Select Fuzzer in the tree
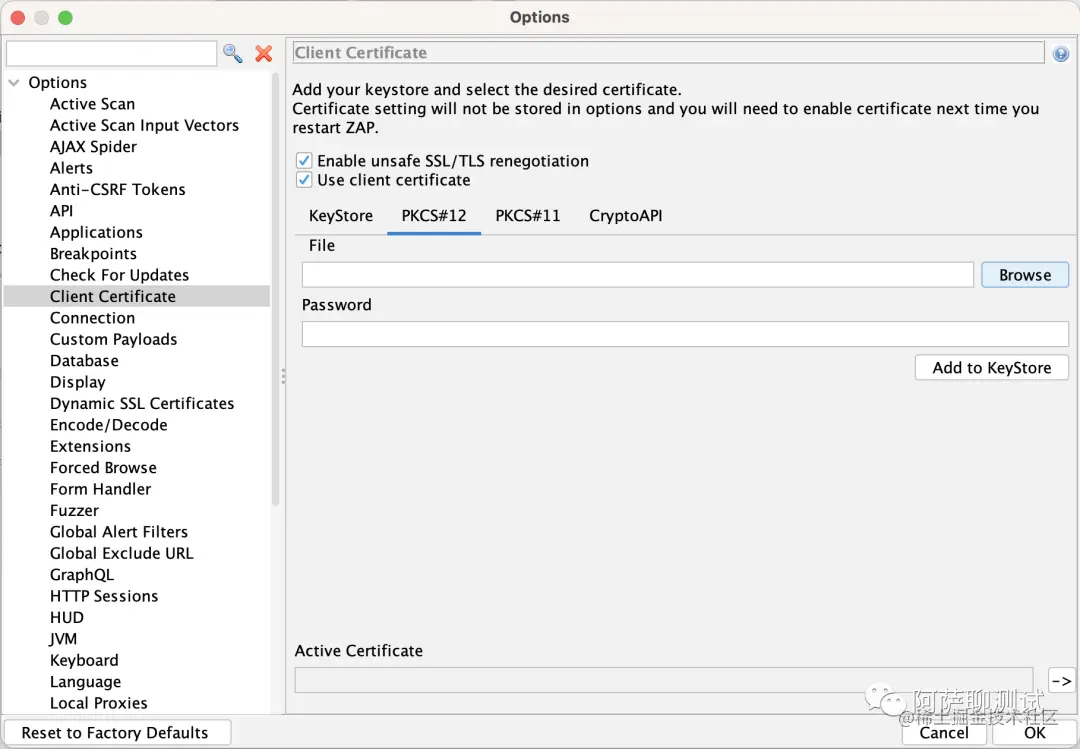 click(74, 510)
